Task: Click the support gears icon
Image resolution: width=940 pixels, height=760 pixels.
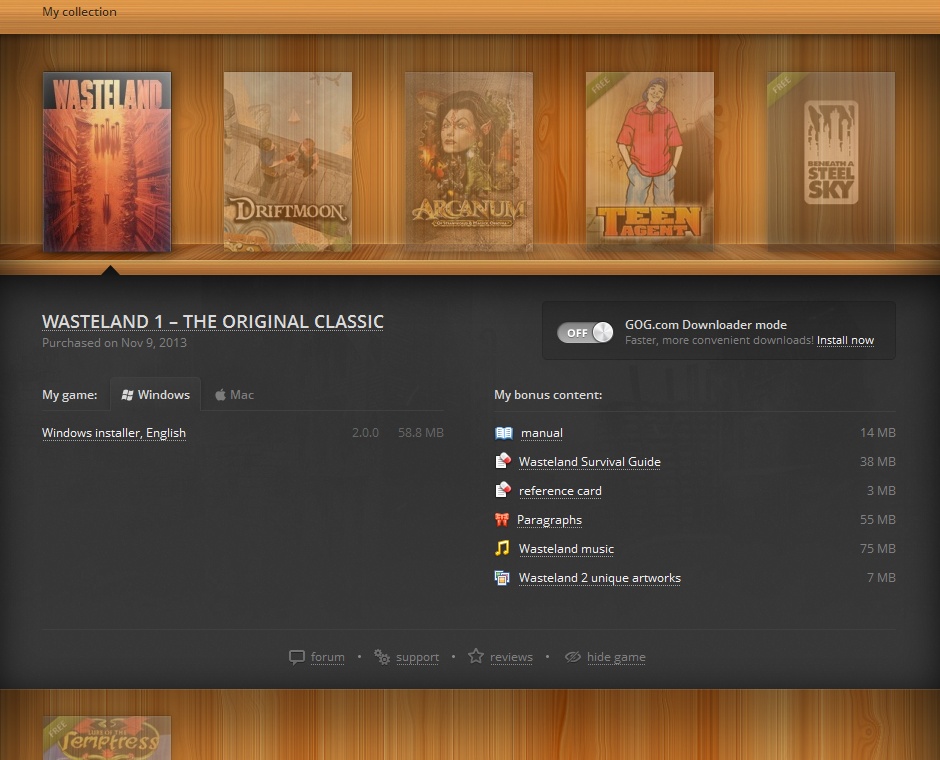Action: pos(382,657)
